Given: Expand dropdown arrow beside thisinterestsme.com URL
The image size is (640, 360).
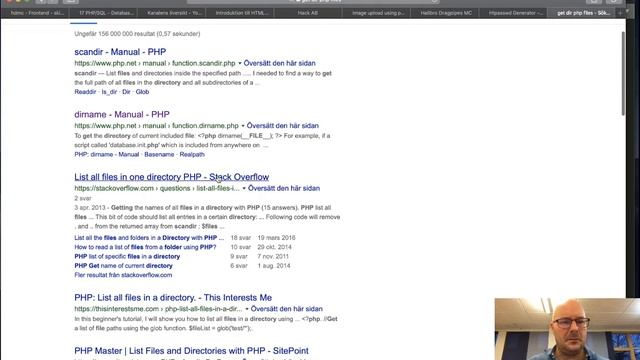Looking at the screenshot, I should [x=247, y=309].
